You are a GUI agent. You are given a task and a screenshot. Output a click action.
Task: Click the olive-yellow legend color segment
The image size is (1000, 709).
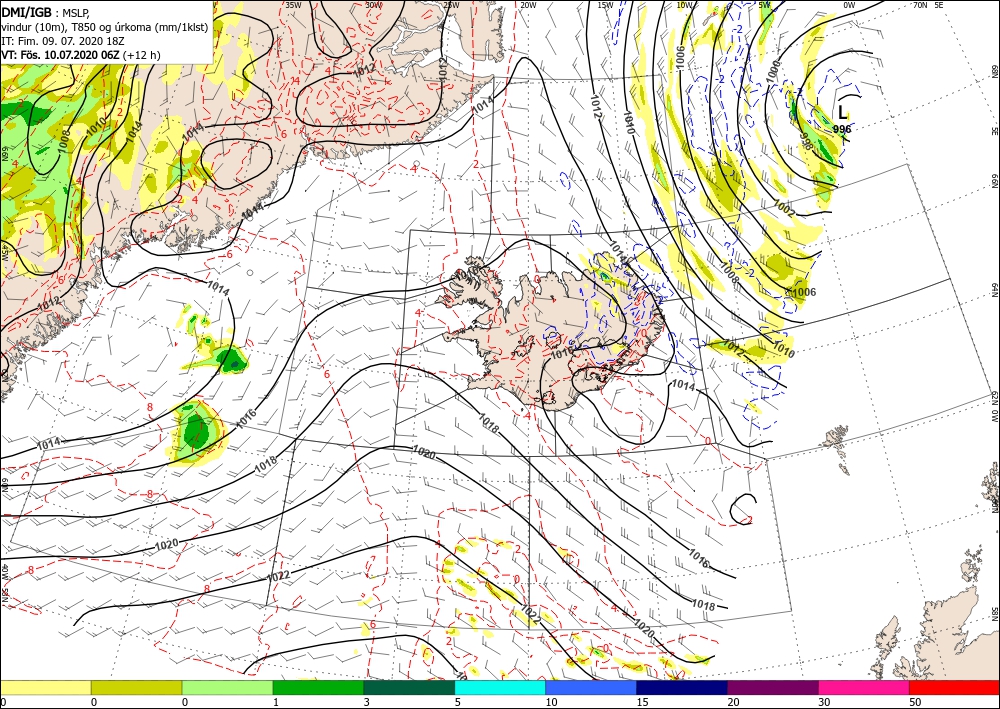tap(136, 687)
